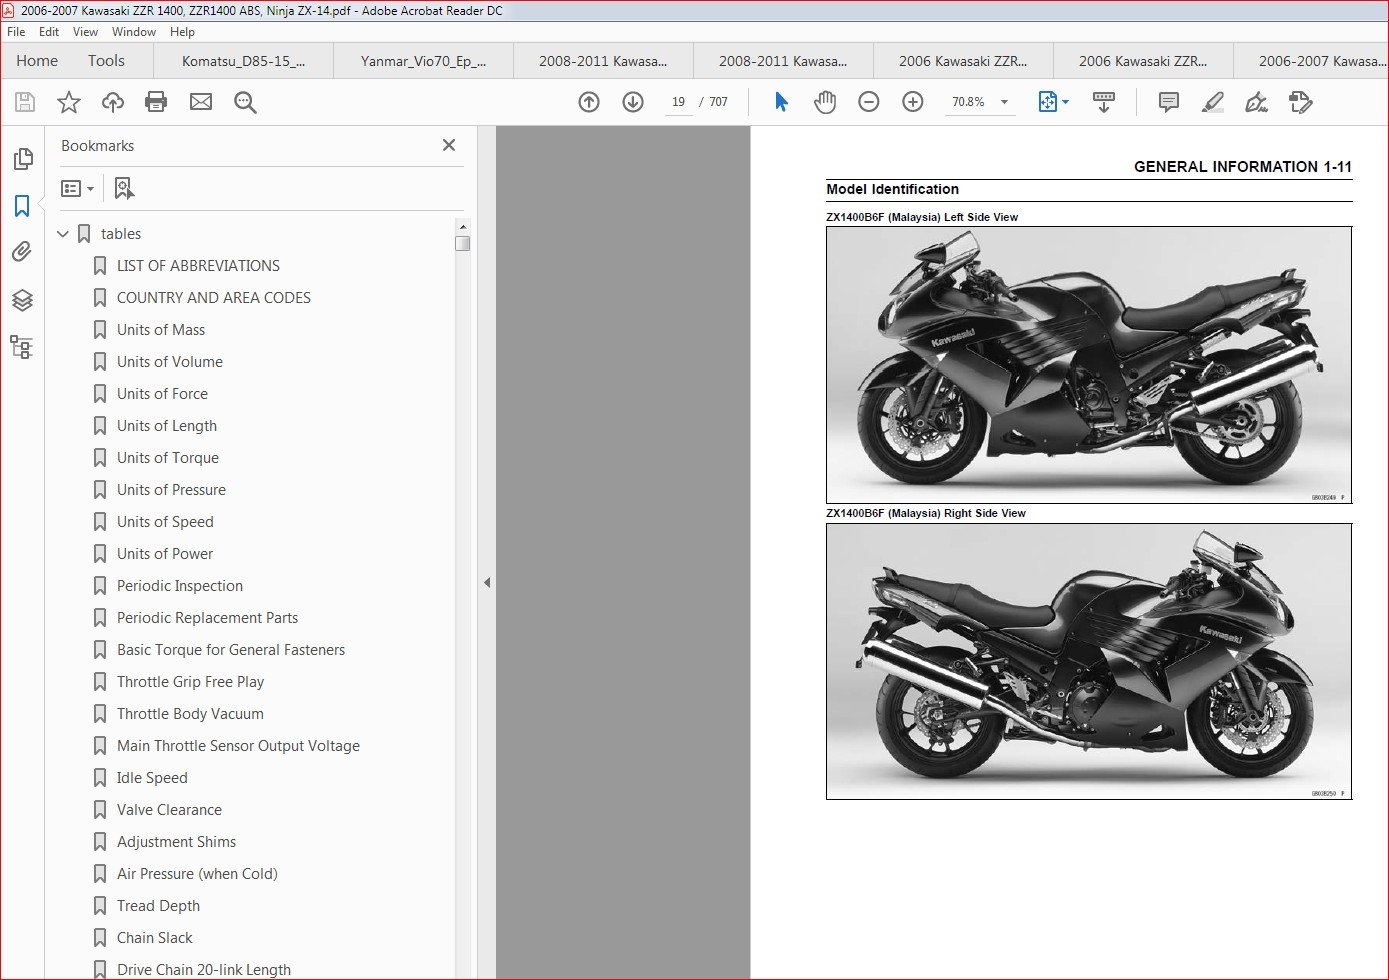
Task: Open the search magnifier tool
Action: tap(245, 102)
